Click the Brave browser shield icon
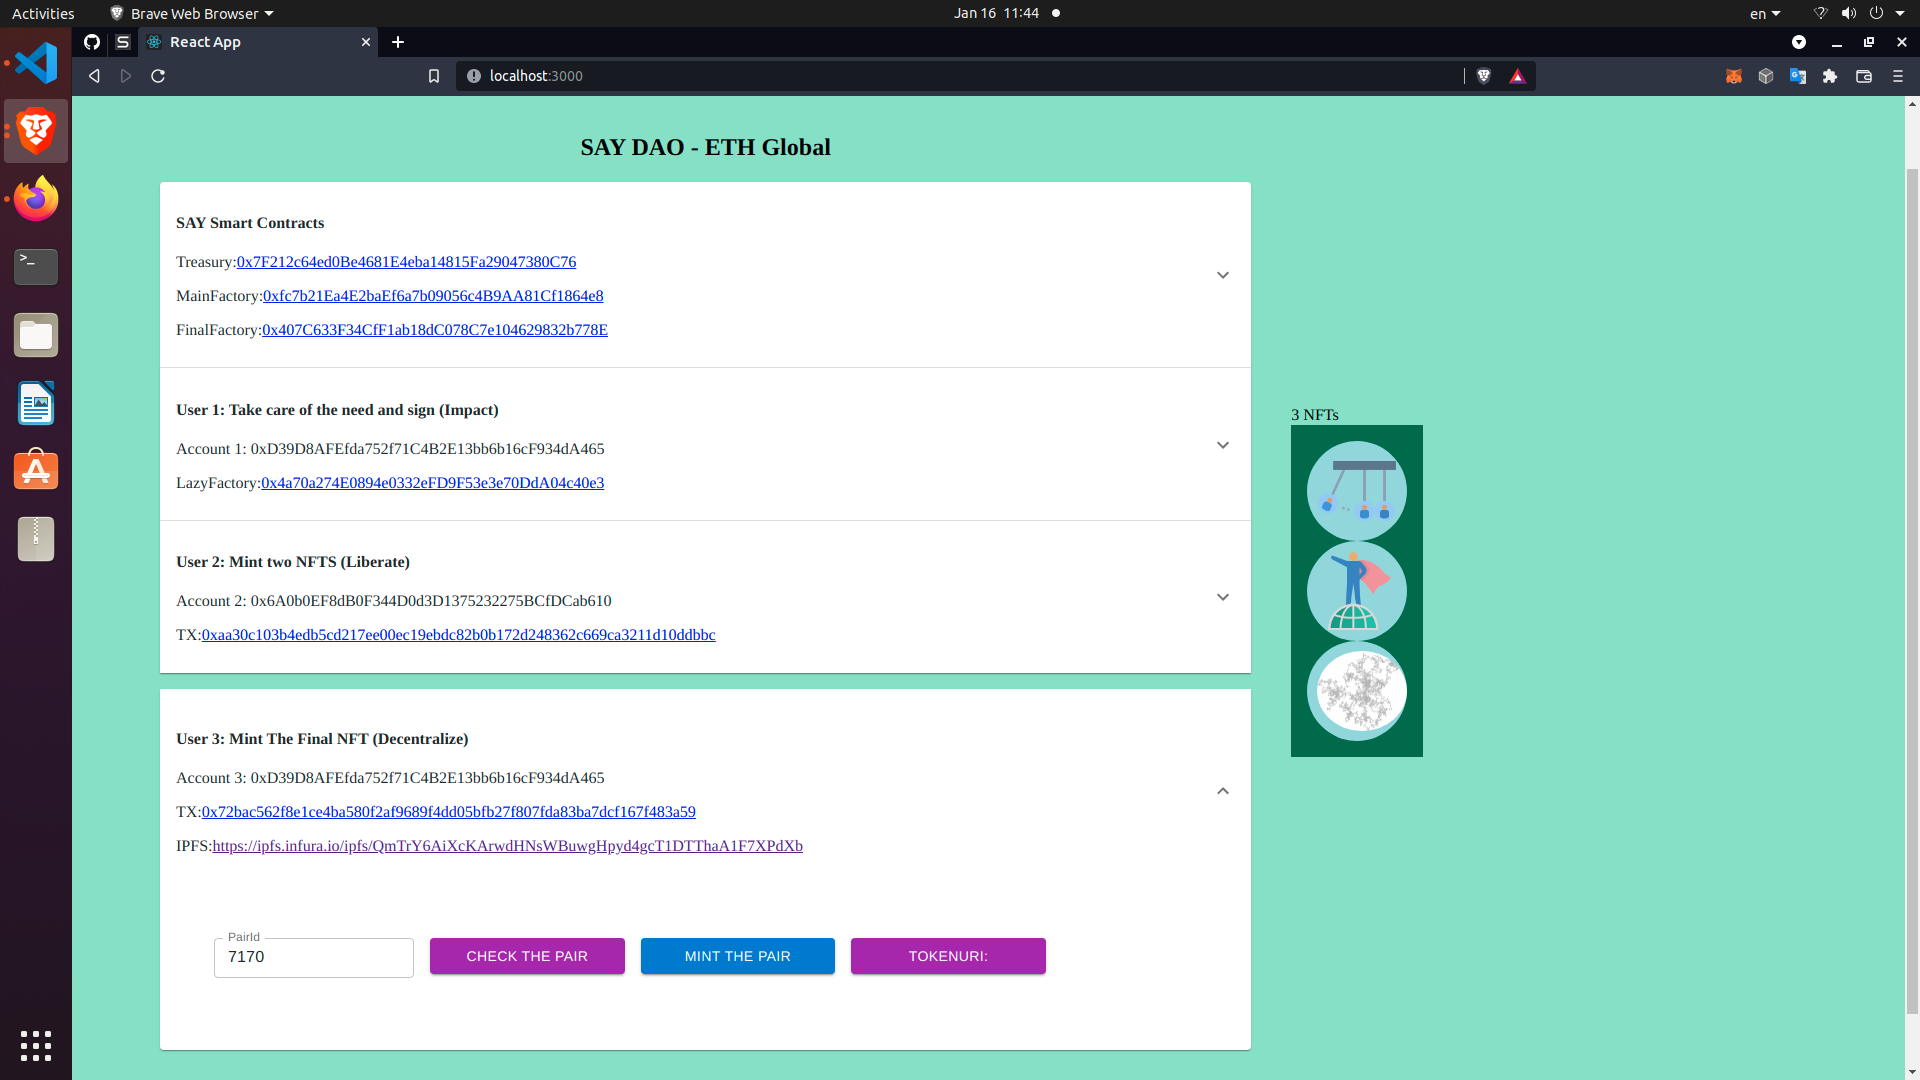Viewport: 1920px width, 1080px height. [1484, 75]
